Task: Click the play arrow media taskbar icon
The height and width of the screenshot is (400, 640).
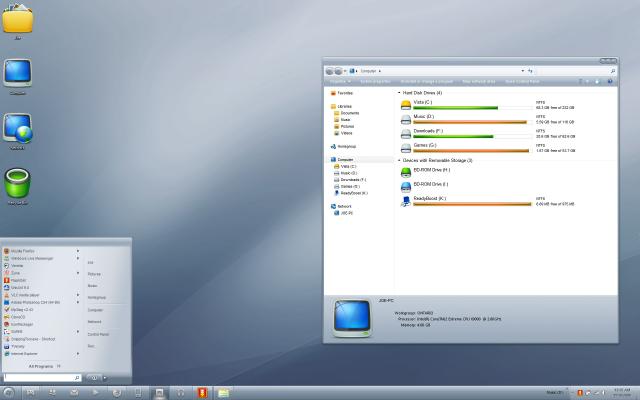Action: tap(95, 393)
